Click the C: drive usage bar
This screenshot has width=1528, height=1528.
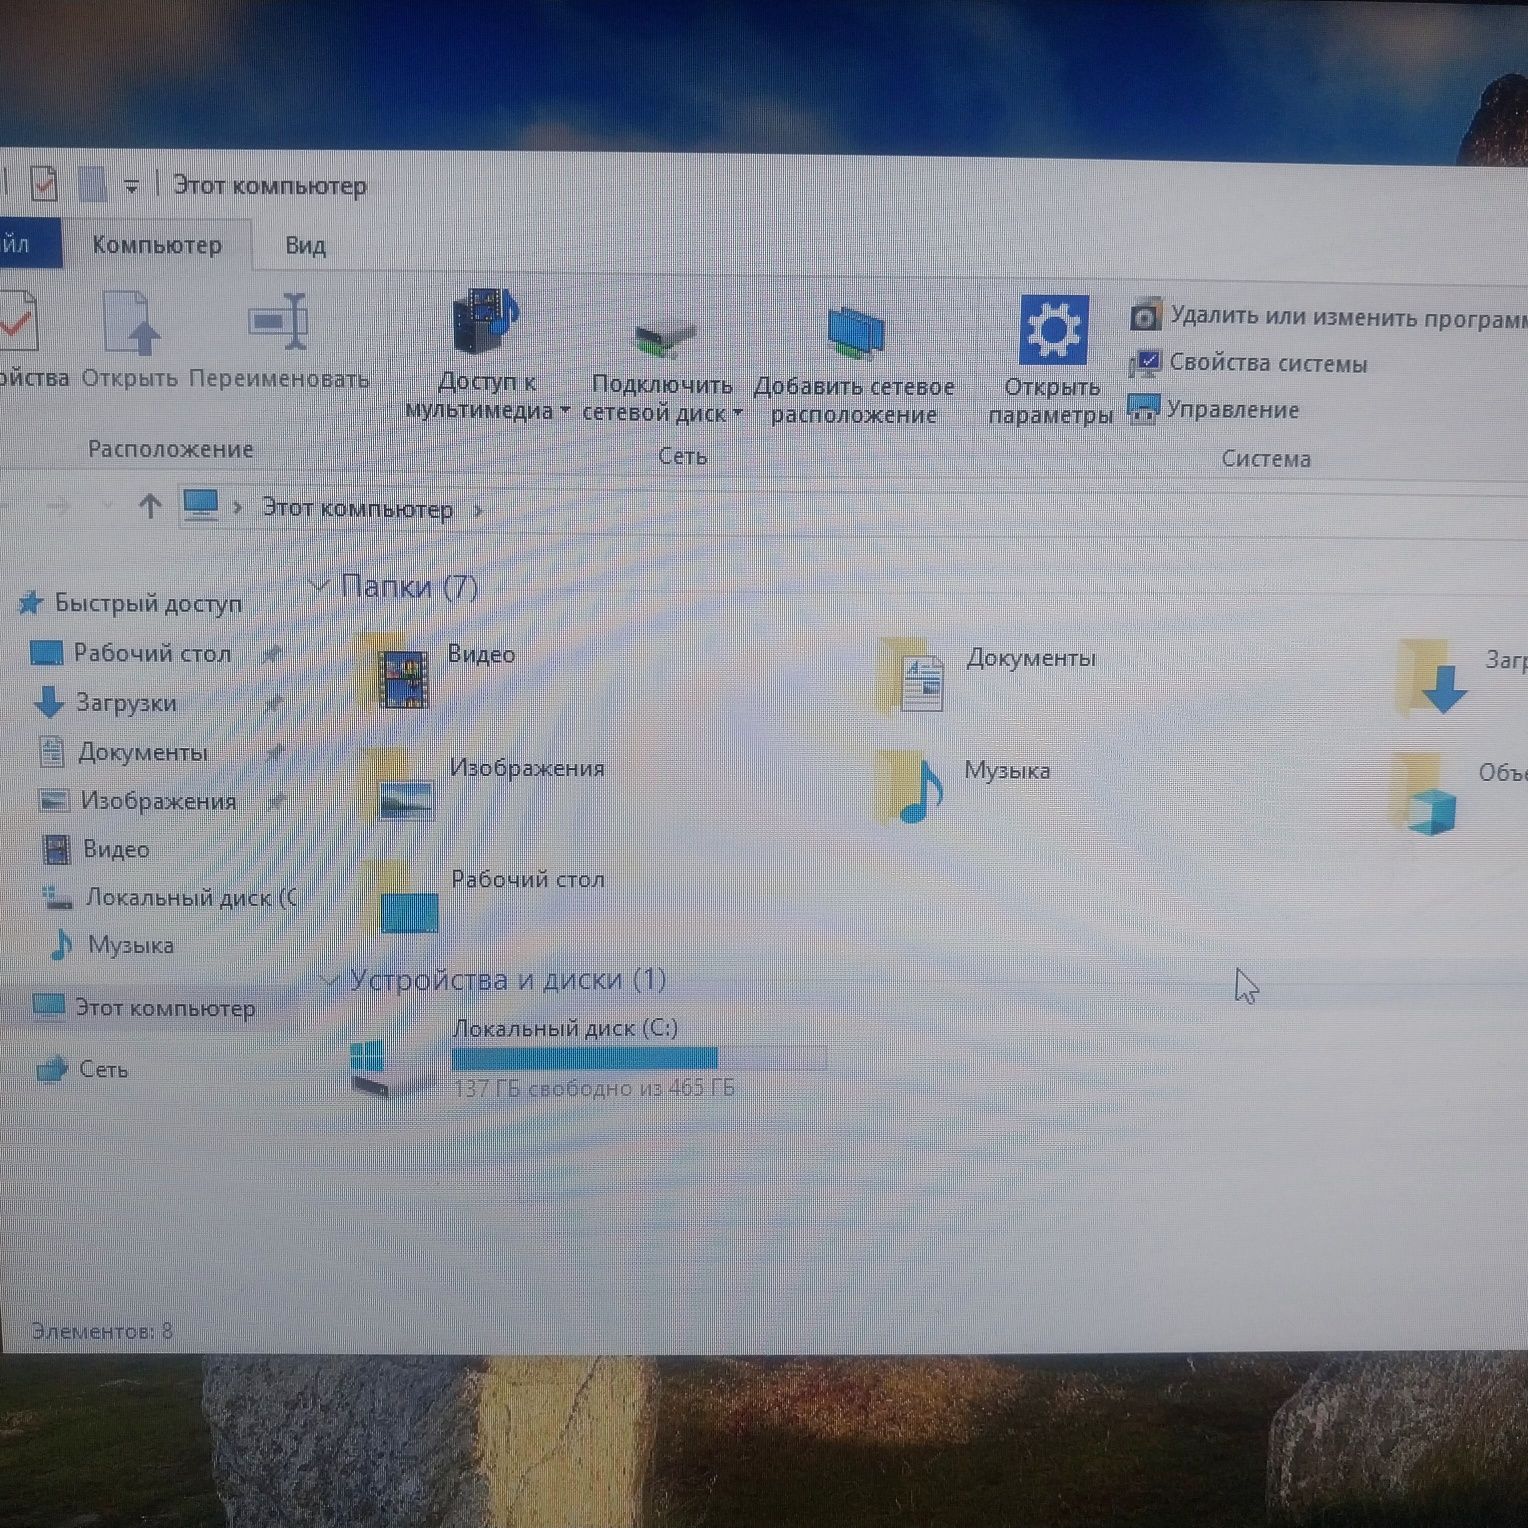(x=638, y=1058)
